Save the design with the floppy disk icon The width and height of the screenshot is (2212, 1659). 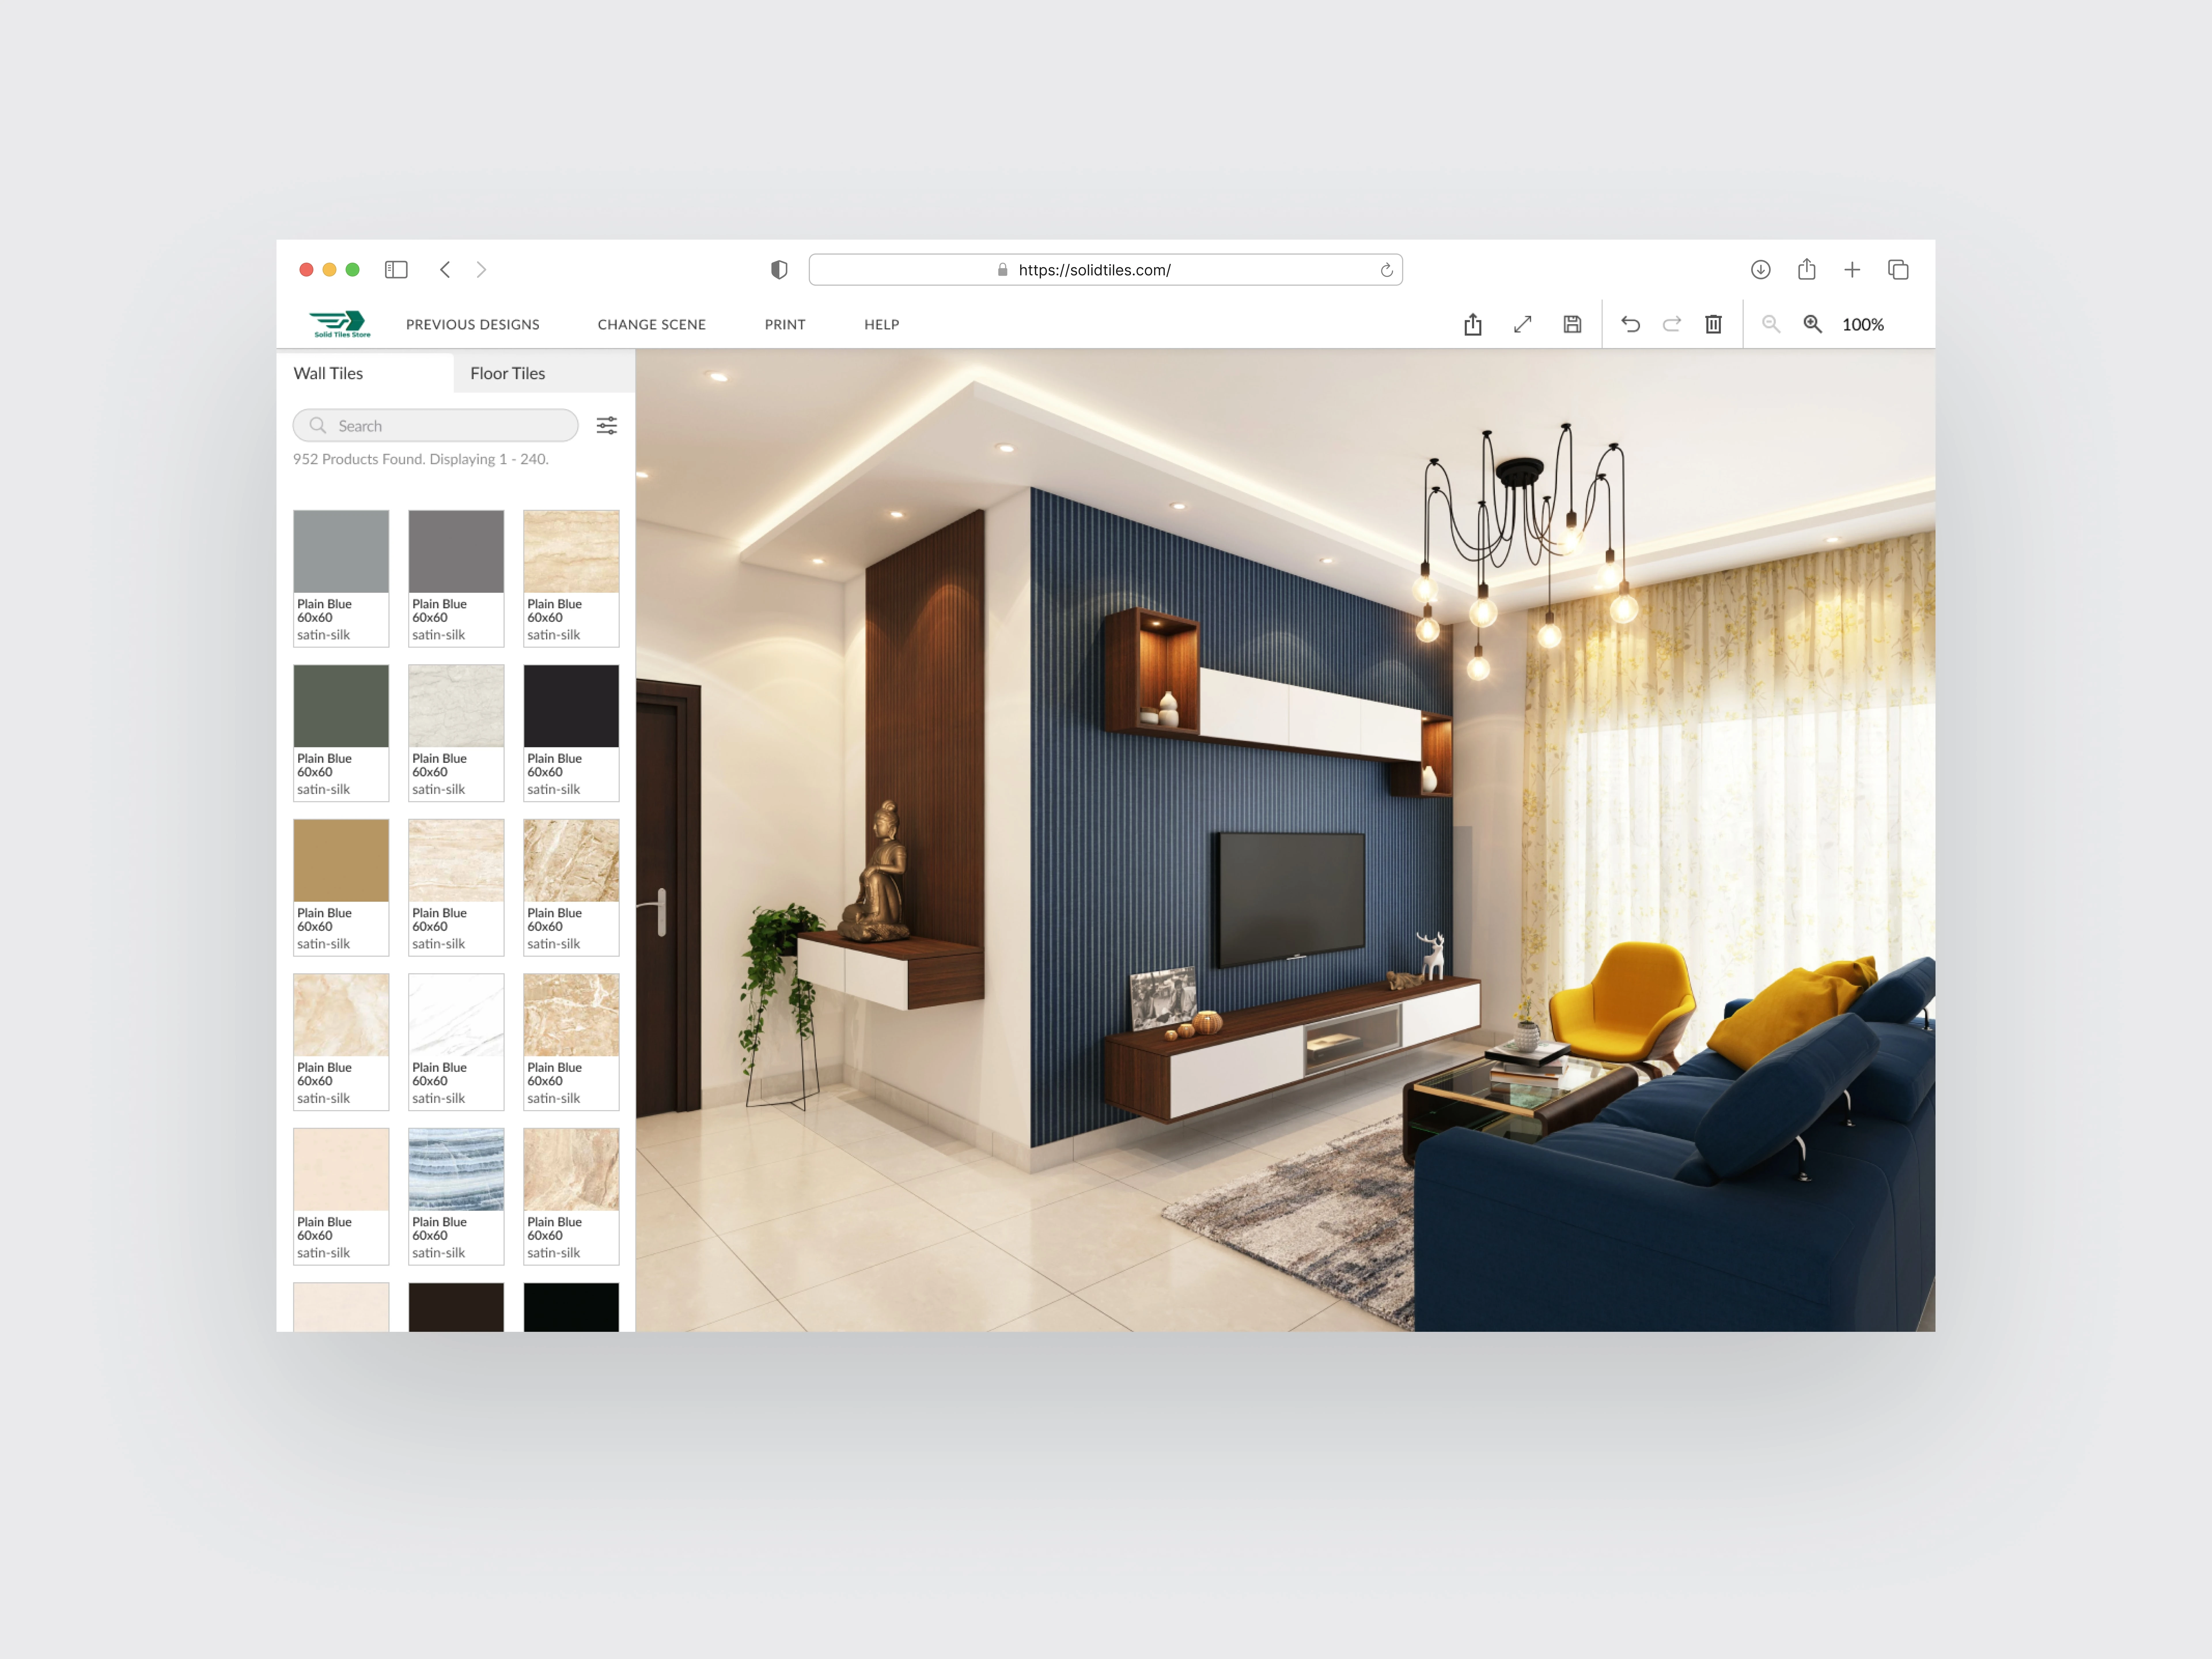pos(1572,324)
